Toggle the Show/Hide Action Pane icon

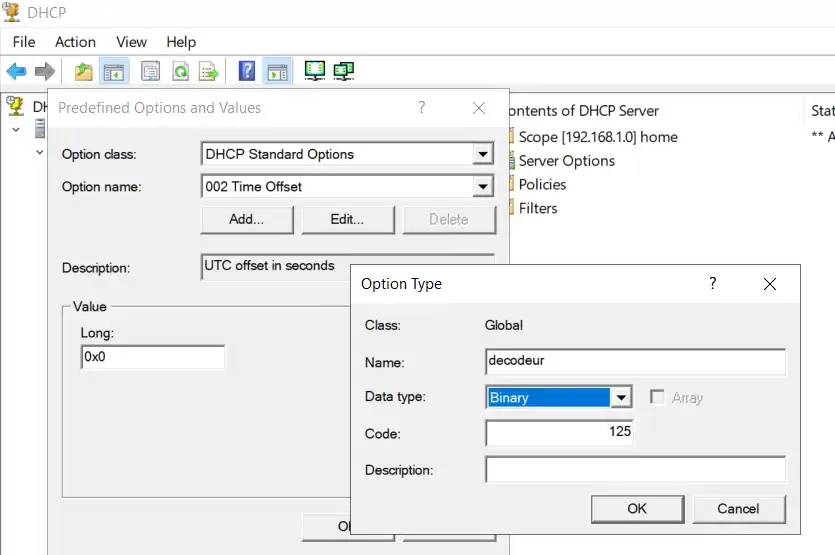277,71
